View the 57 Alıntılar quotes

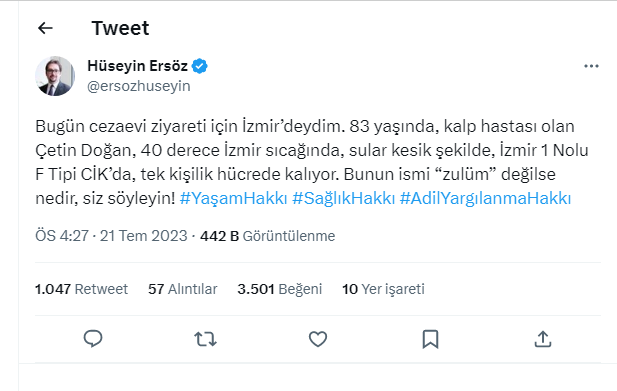(183, 289)
